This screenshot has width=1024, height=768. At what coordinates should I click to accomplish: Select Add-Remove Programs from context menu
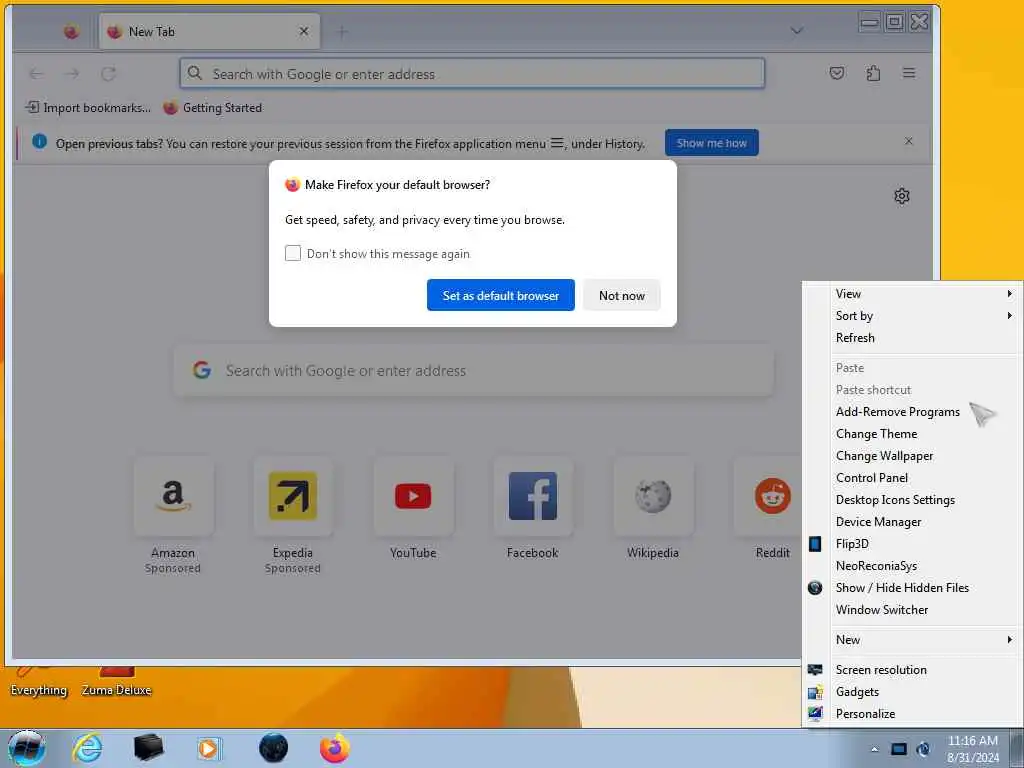[912, 411]
